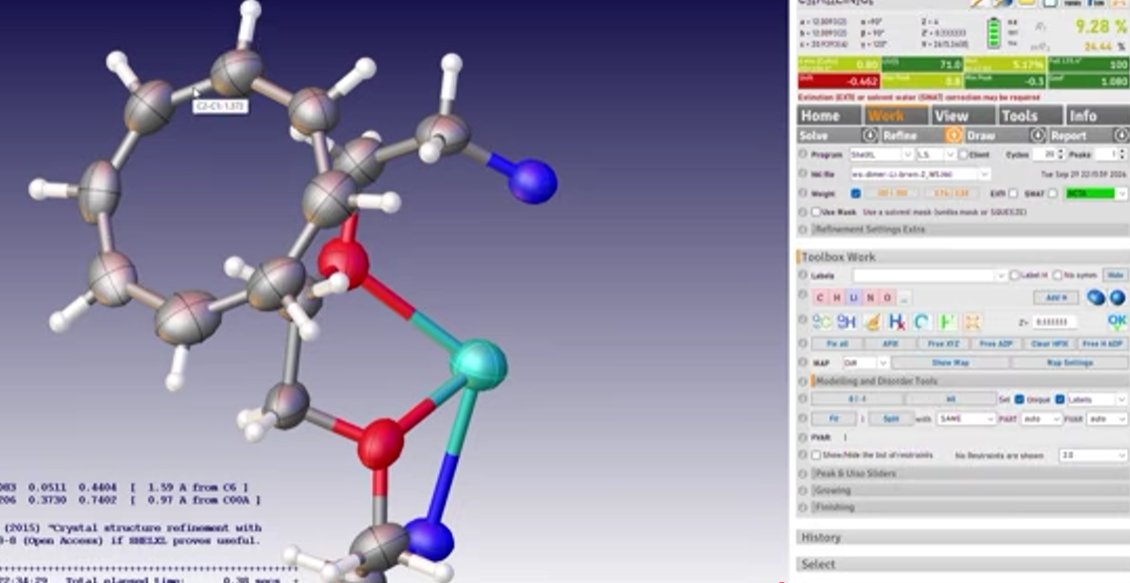Switch to sphere display via round blue icon

(1117, 297)
